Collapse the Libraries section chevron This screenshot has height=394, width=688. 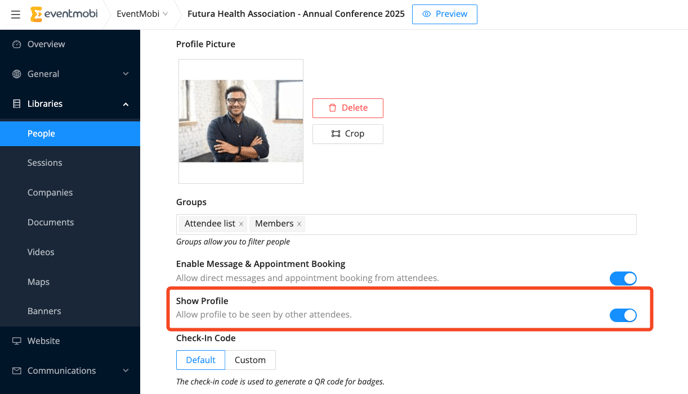coord(126,104)
